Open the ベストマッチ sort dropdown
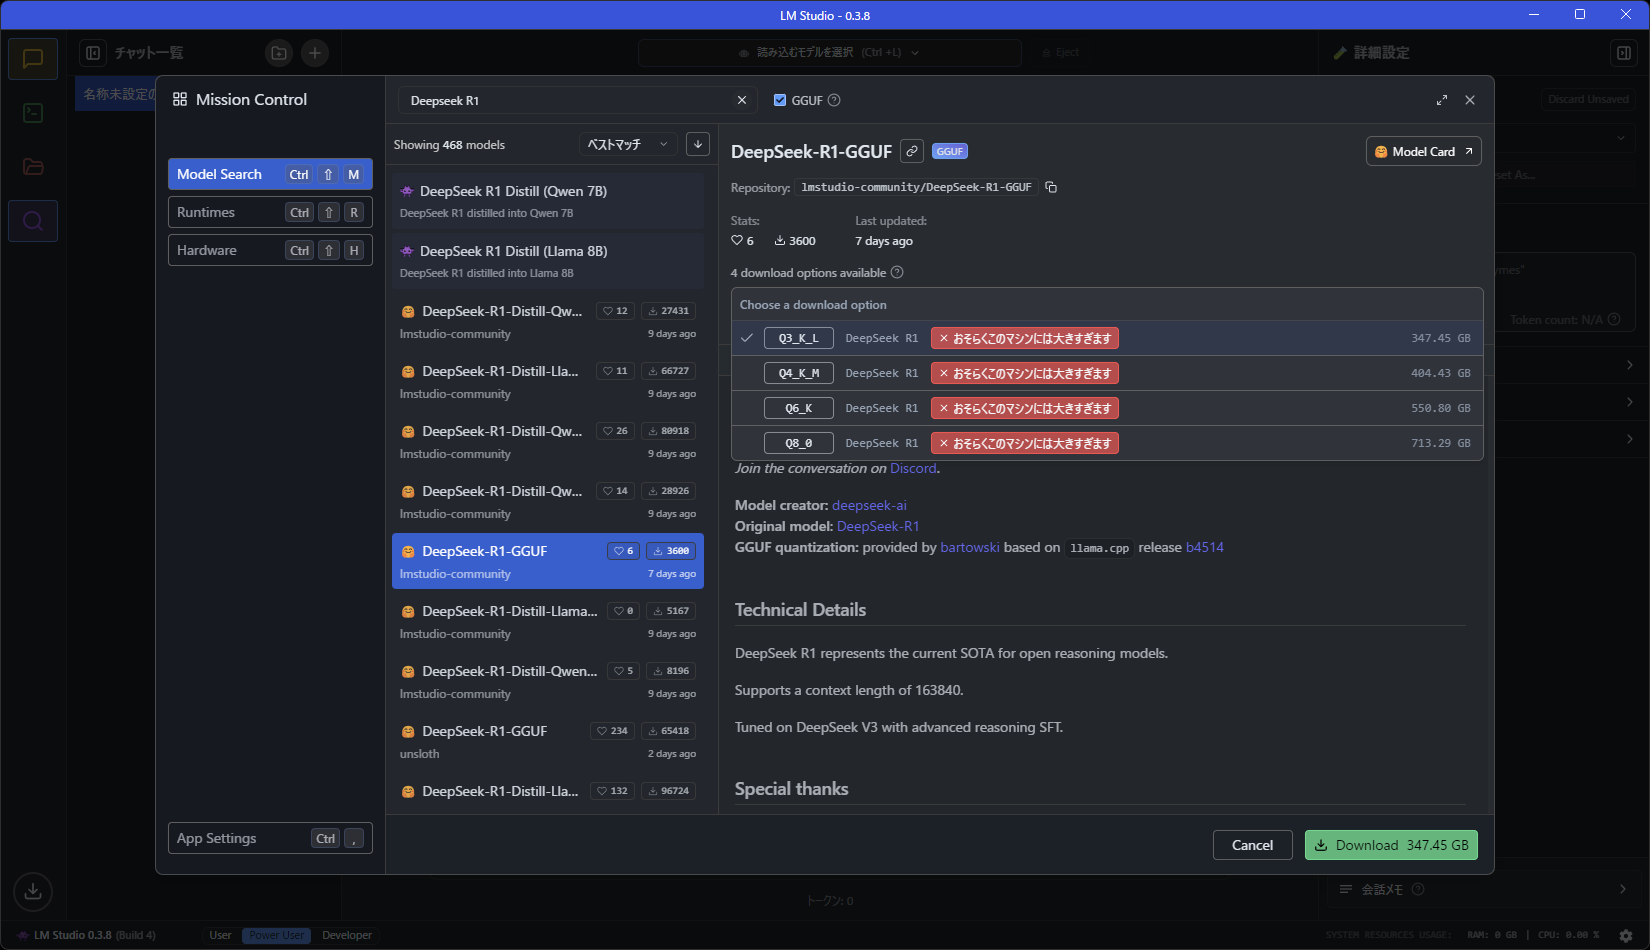The image size is (1650, 950). [x=626, y=144]
